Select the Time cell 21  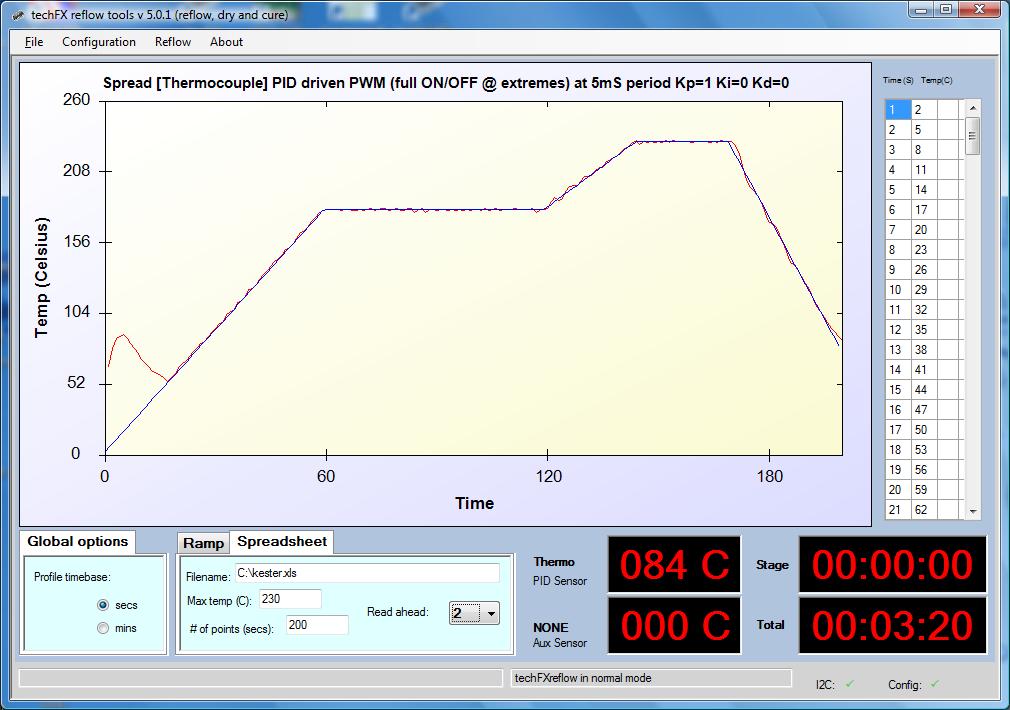[x=898, y=509]
